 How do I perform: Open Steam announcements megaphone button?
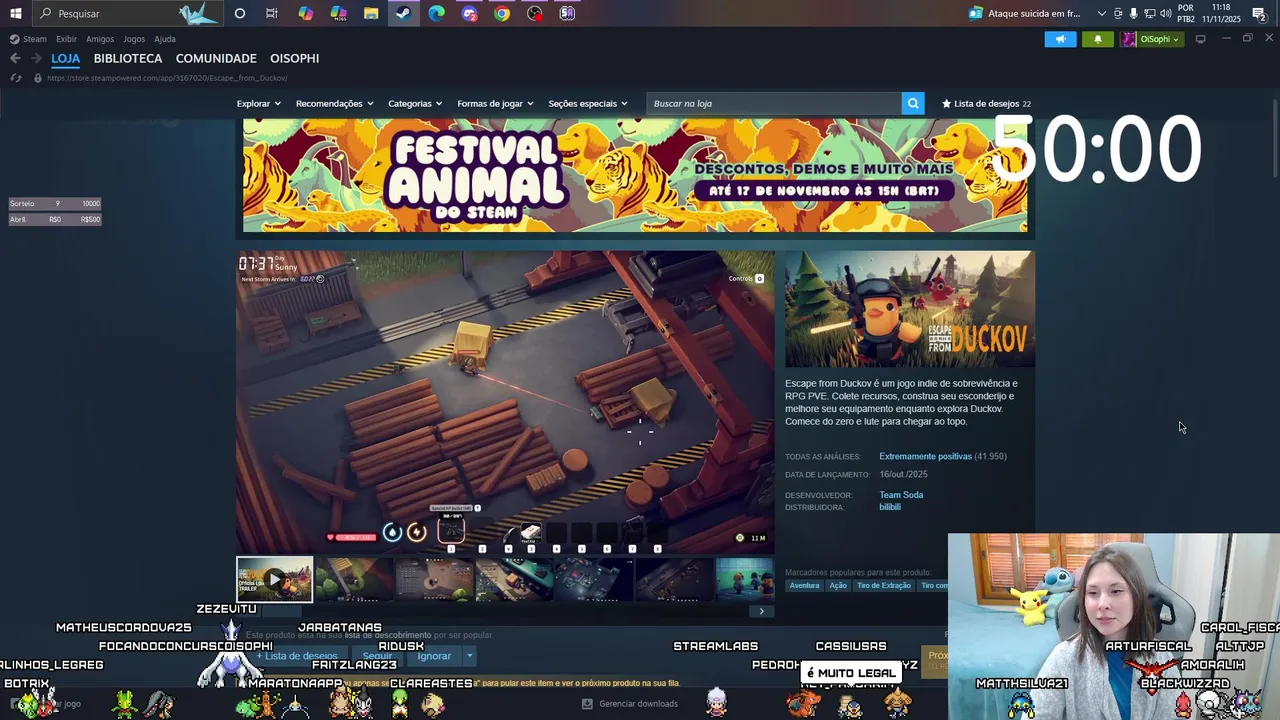click(x=1060, y=39)
